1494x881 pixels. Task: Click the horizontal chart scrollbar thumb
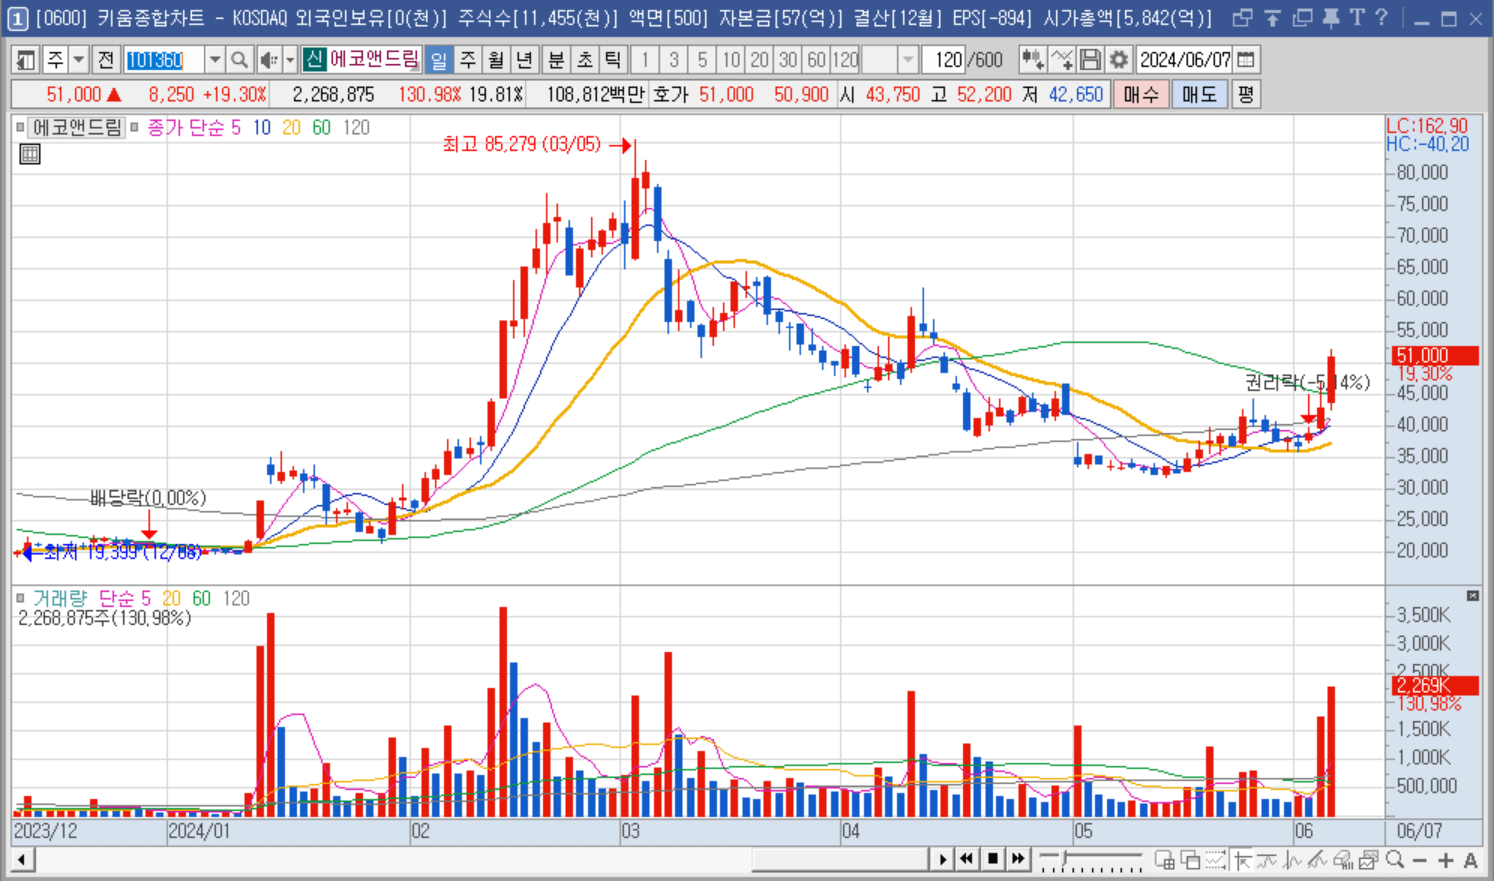tap(840, 860)
